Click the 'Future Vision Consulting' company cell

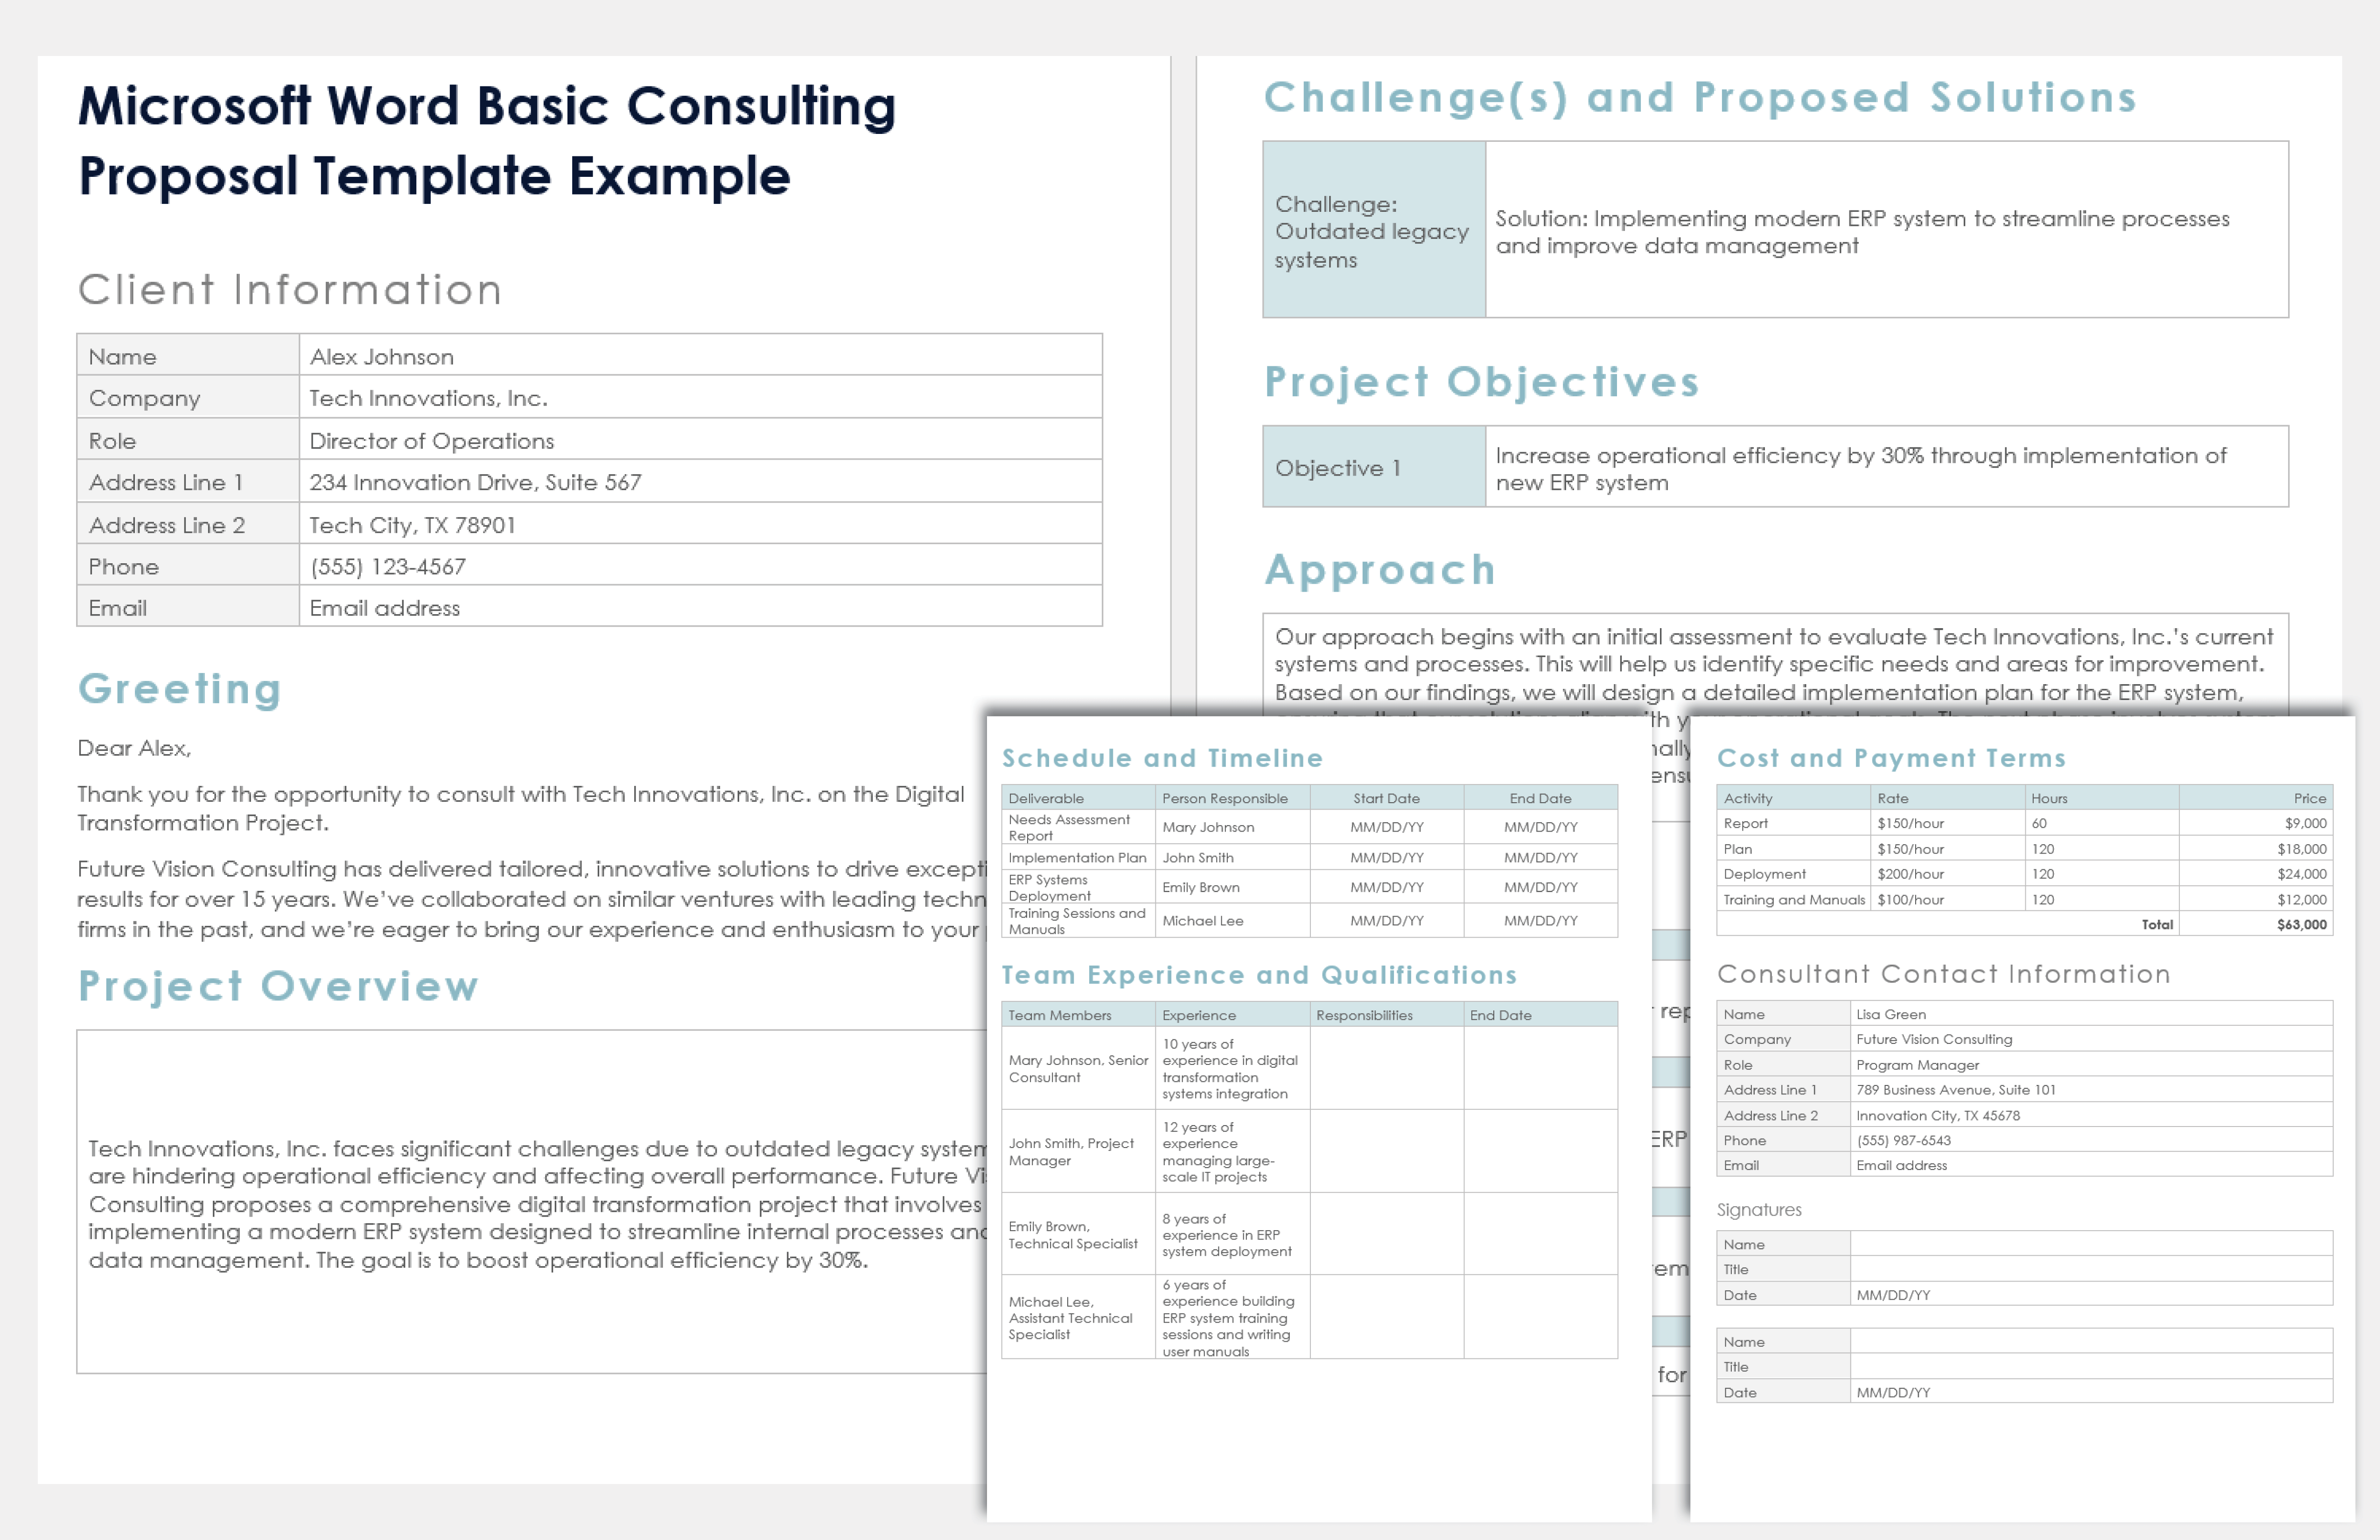[x=2091, y=1039]
